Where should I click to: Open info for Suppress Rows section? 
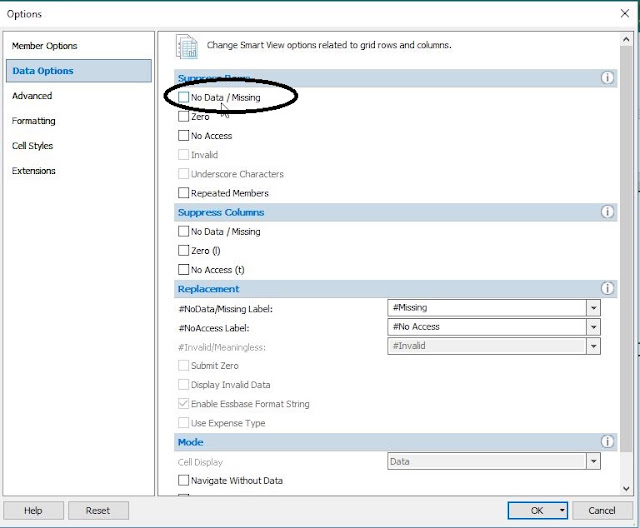point(607,78)
